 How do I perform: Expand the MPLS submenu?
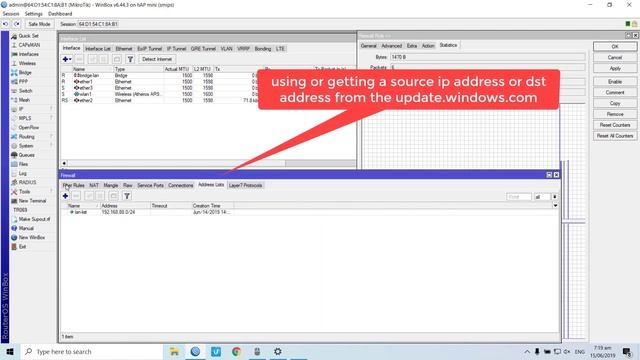coord(51,118)
